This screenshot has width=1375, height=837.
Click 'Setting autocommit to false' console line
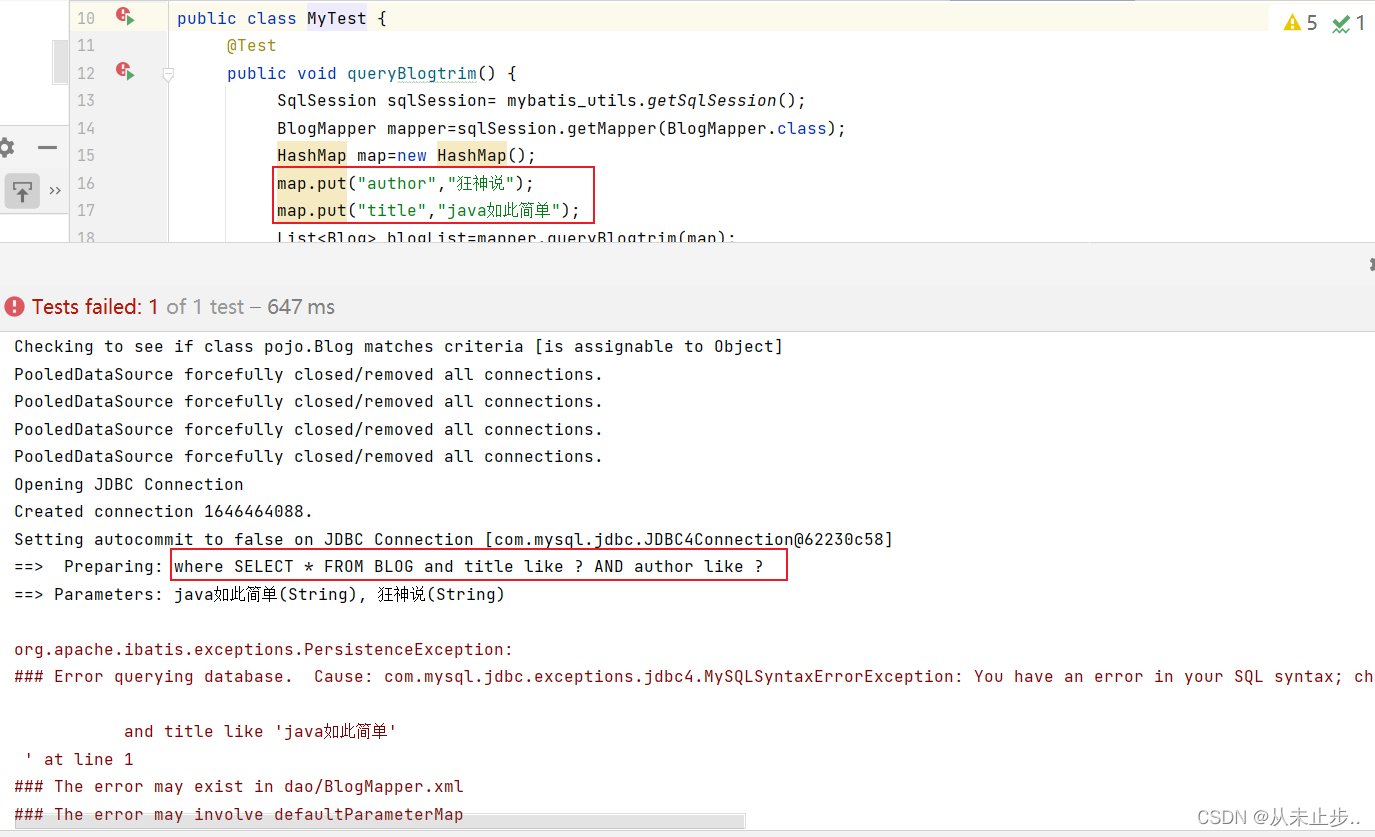coord(453,539)
